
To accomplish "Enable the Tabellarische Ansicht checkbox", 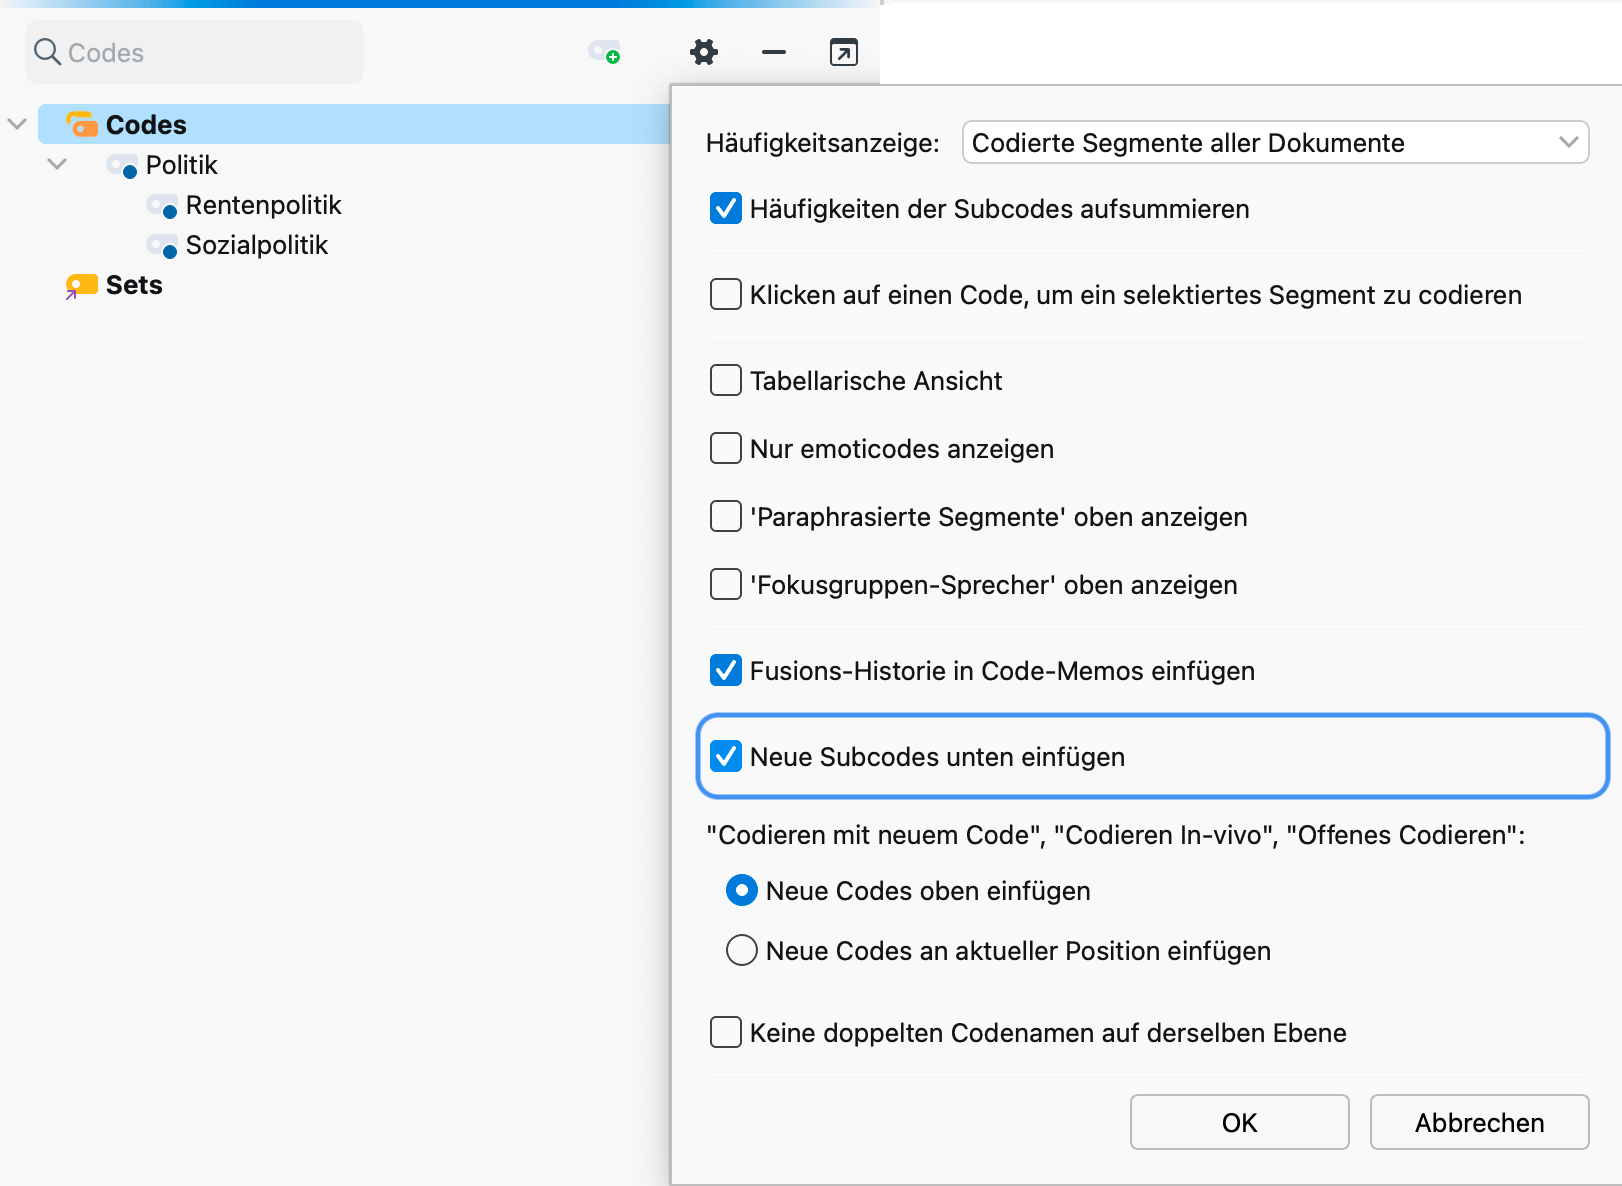I will (726, 381).
